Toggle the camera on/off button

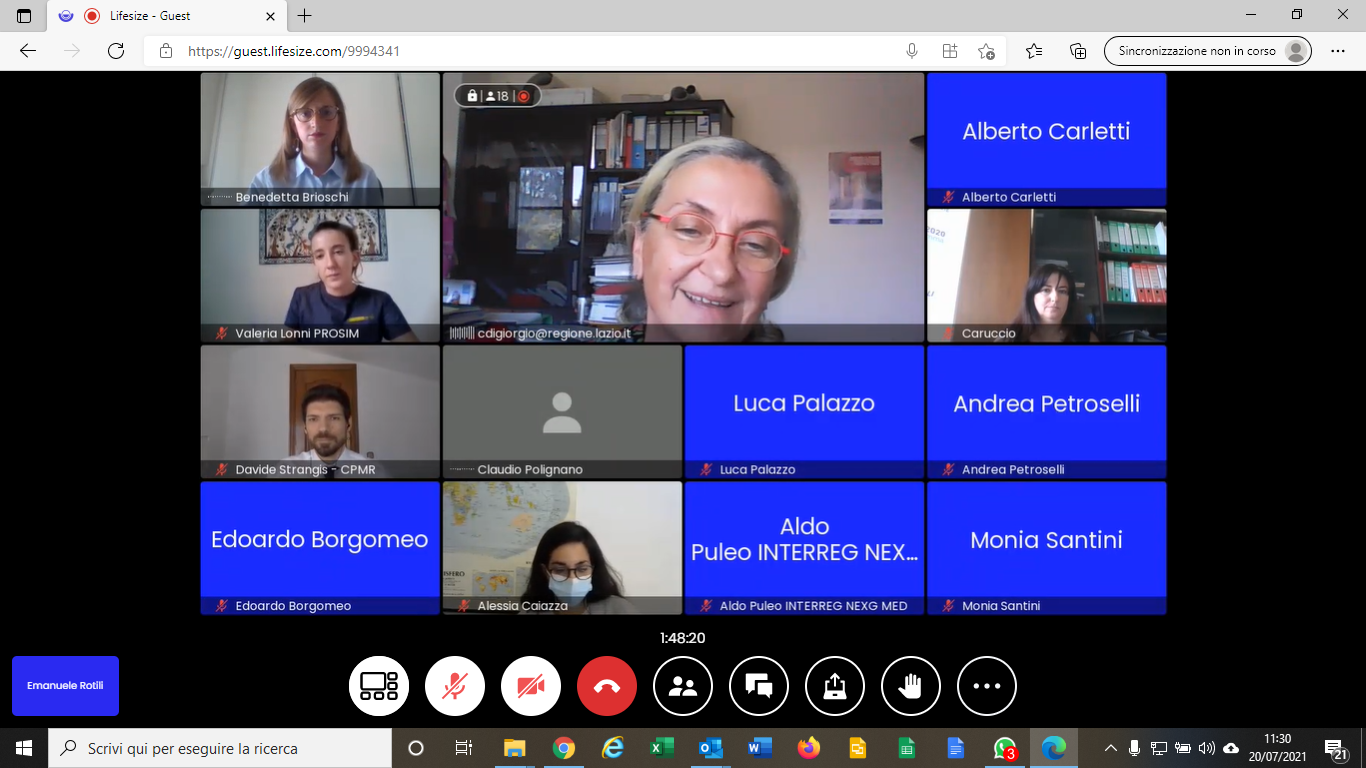(x=531, y=686)
